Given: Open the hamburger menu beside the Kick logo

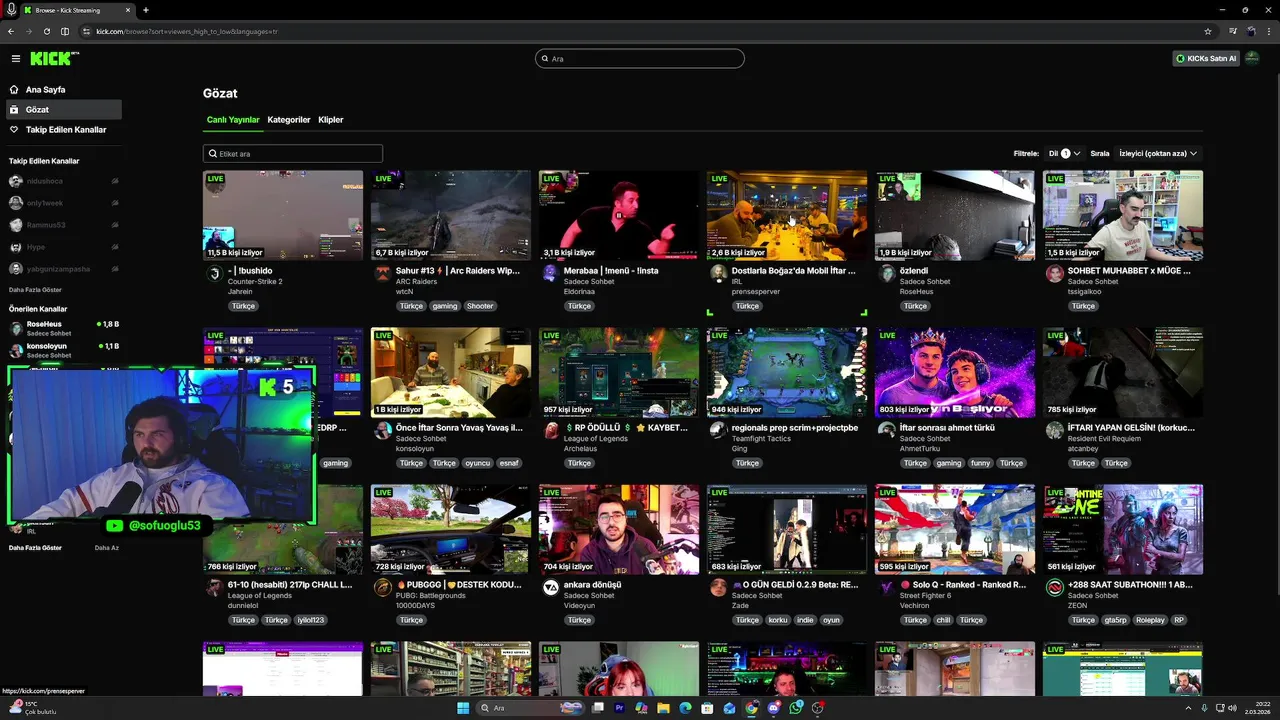Looking at the screenshot, I should click(15, 59).
